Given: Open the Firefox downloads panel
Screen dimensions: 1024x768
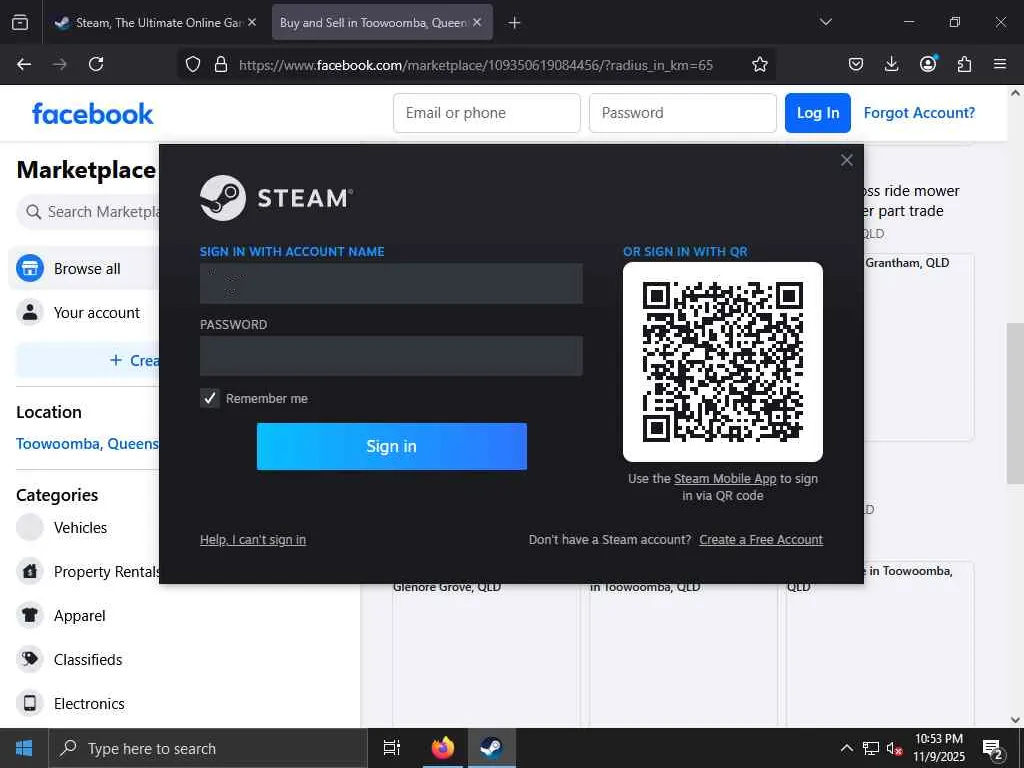Looking at the screenshot, I should pyautogui.click(x=891, y=64).
